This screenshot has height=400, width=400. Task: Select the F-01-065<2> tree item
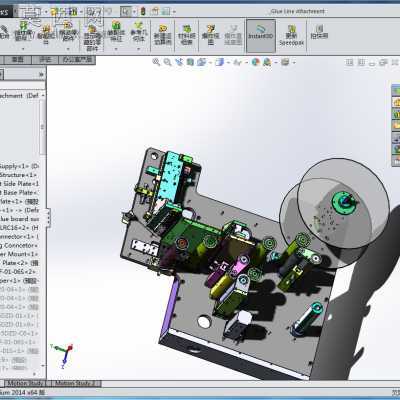18,272
